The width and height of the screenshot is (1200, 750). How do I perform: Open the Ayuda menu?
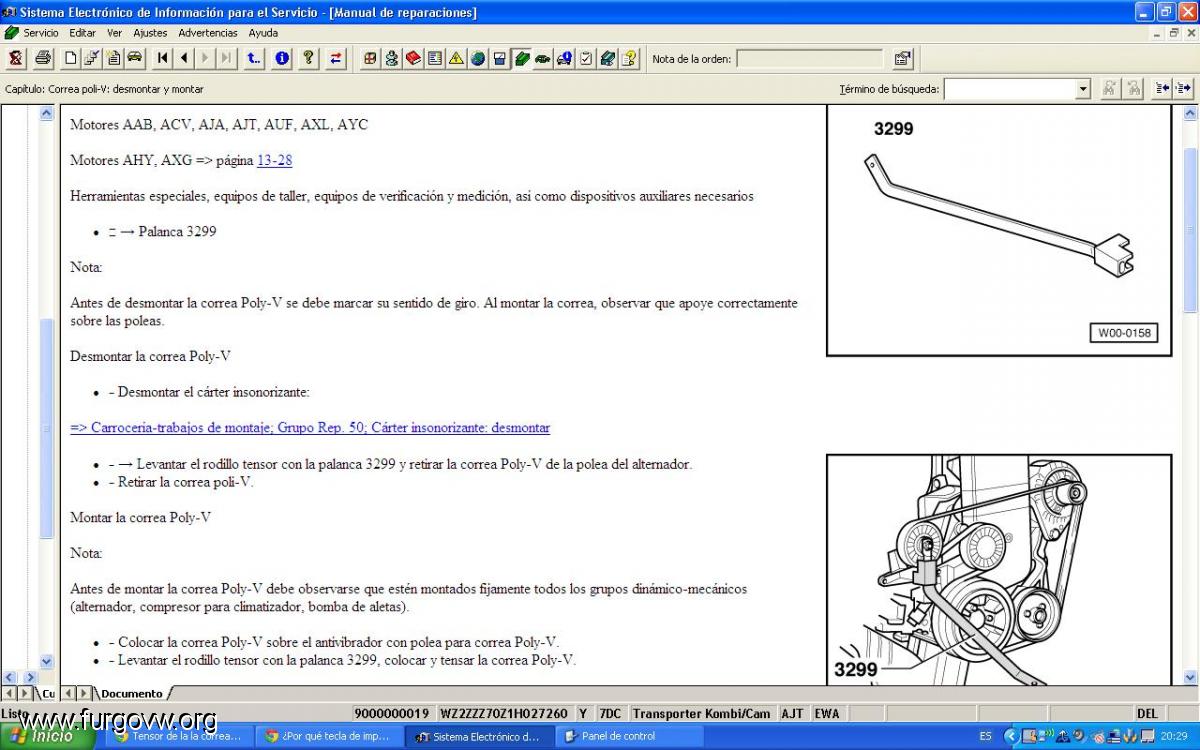(x=263, y=33)
